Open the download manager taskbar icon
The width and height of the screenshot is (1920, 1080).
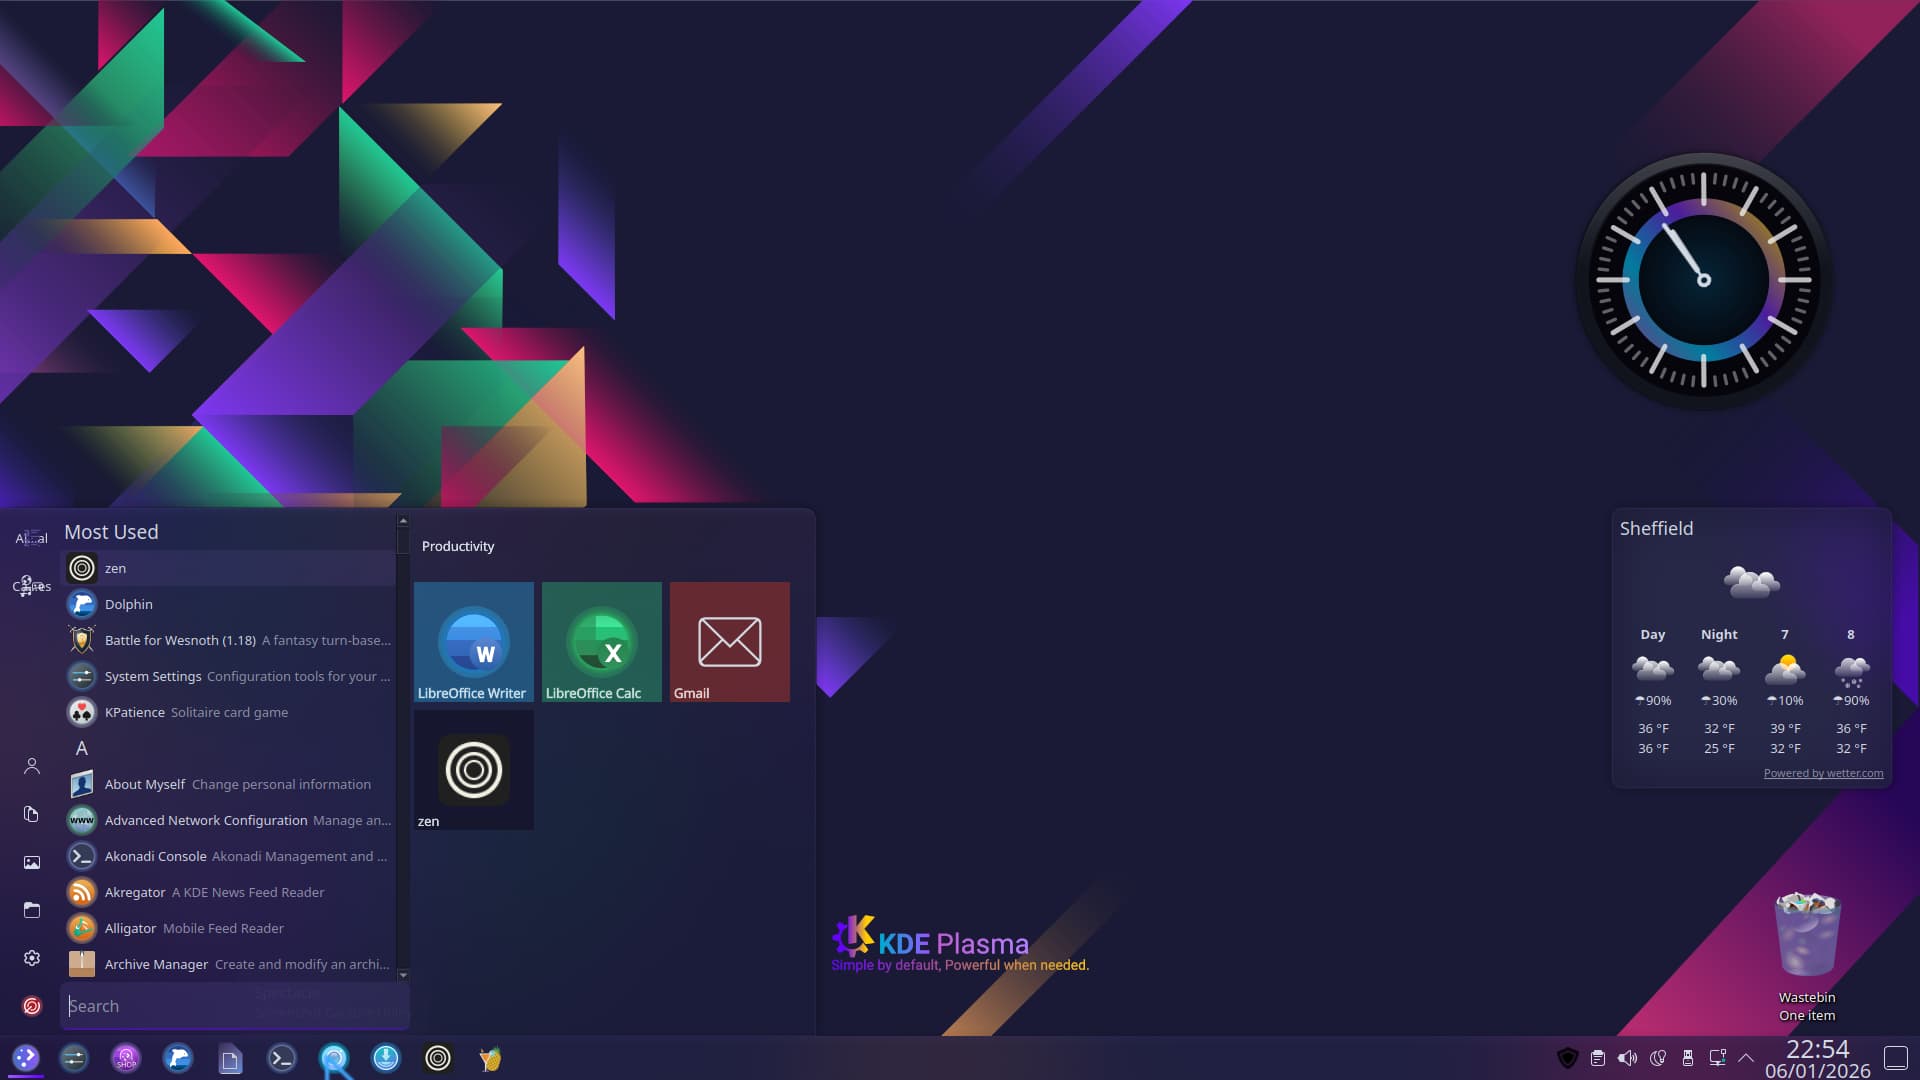386,1058
